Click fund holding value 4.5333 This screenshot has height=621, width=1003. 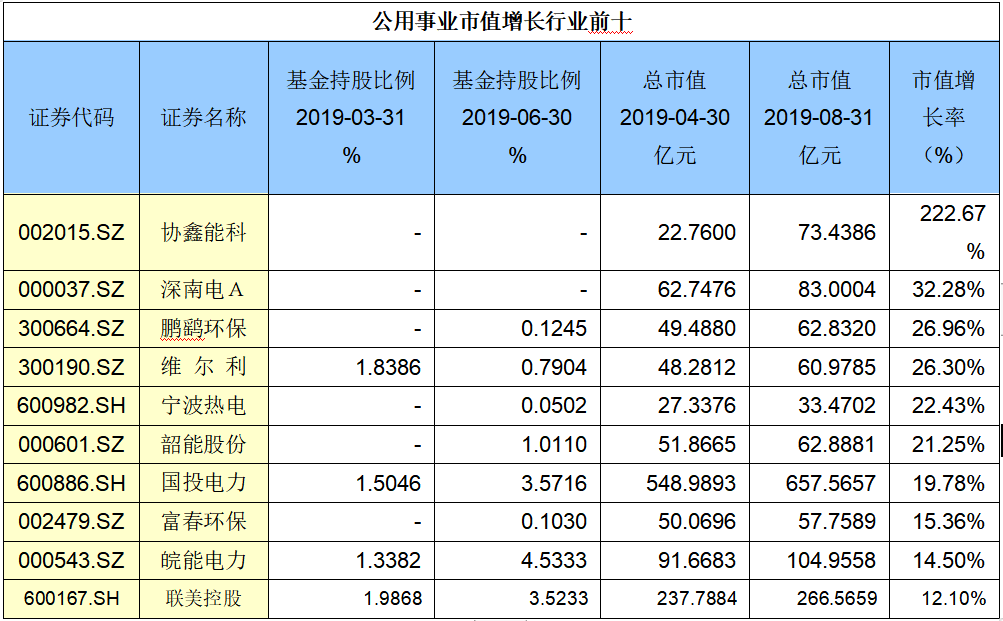pos(554,560)
